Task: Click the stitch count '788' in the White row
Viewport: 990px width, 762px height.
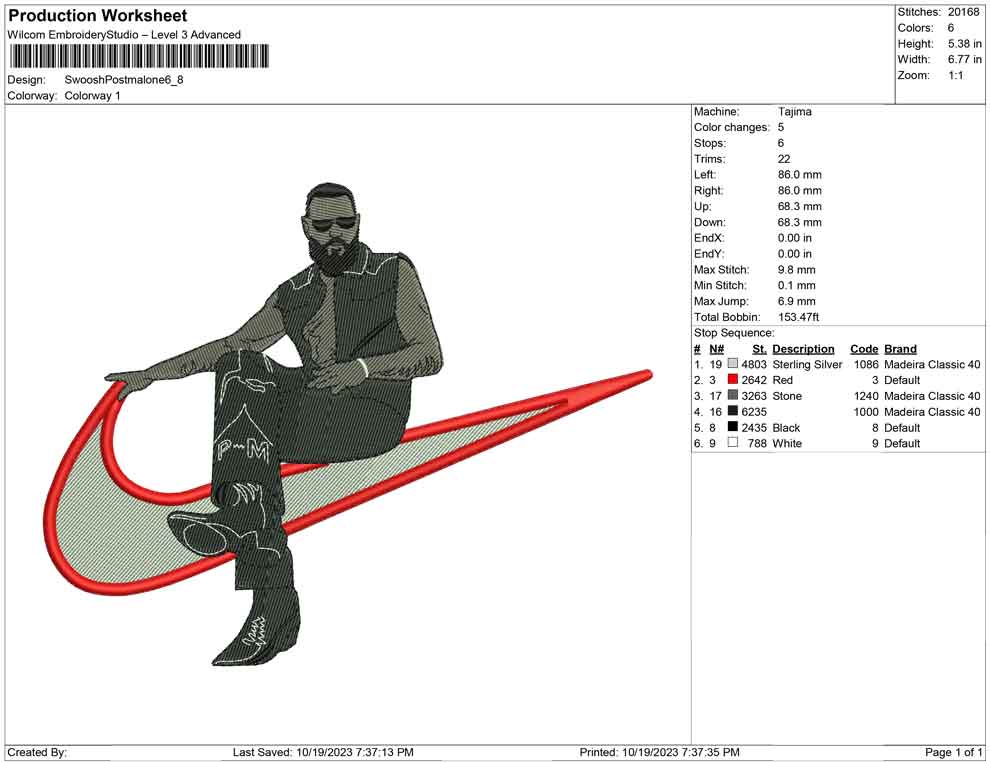Action: (757, 443)
